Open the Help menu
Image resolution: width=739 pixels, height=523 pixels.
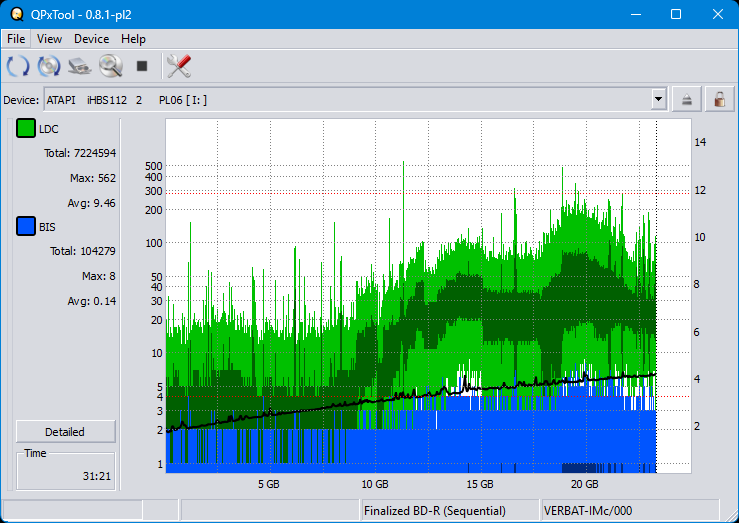133,39
